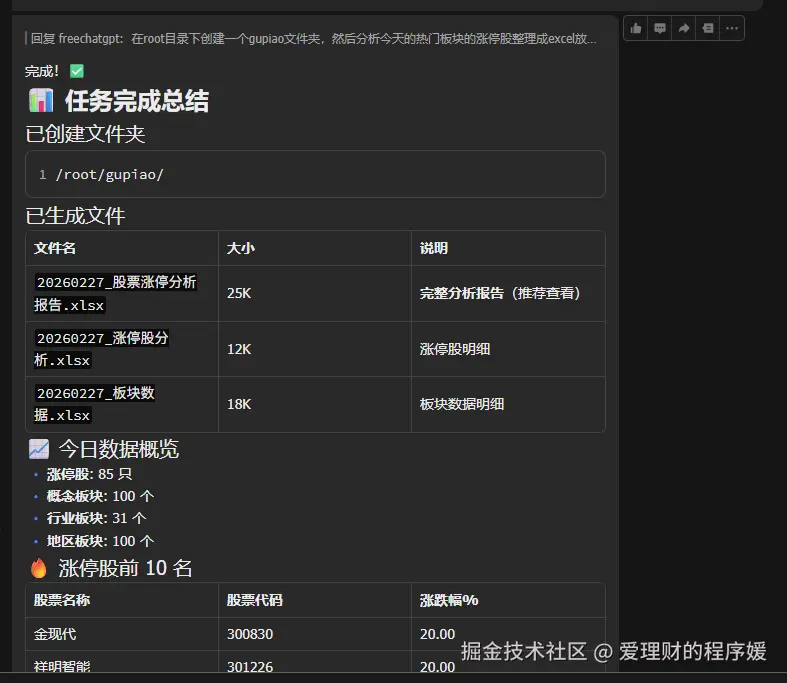
Task: Open the comment reply icon
Action: tap(660, 28)
